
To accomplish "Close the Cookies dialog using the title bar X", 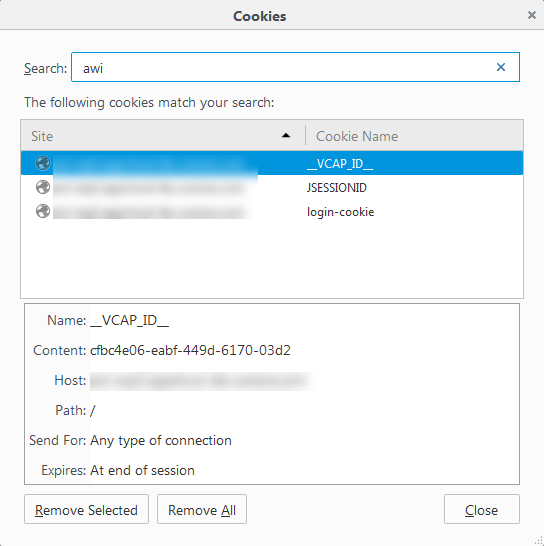I will pos(531,15).
